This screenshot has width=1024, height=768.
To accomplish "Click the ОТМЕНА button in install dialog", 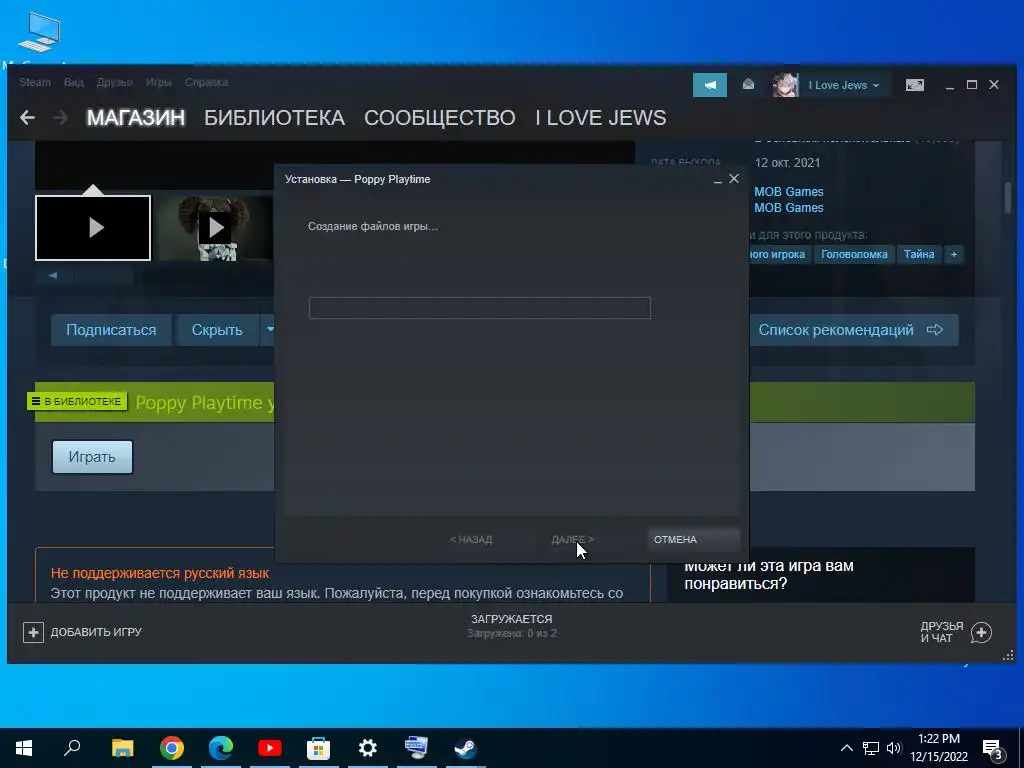I will pyautogui.click(x=694, y=539).
